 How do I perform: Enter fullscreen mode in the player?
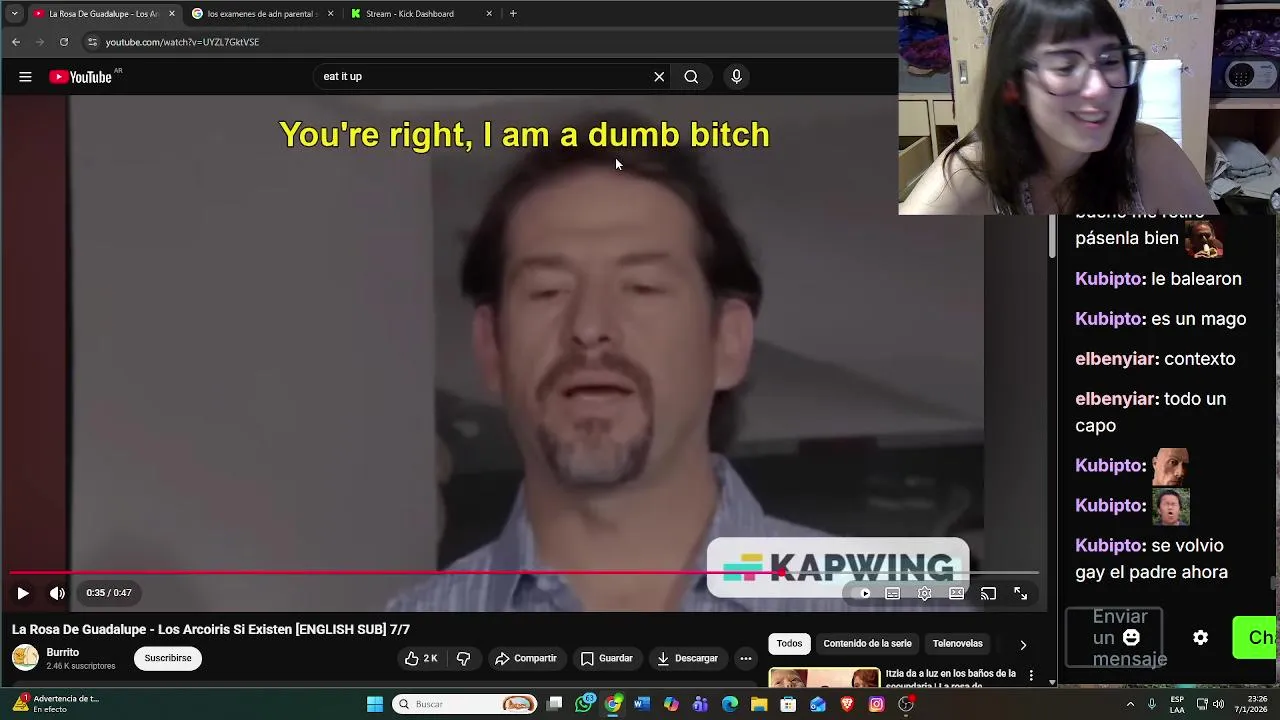pos(1020,594)
